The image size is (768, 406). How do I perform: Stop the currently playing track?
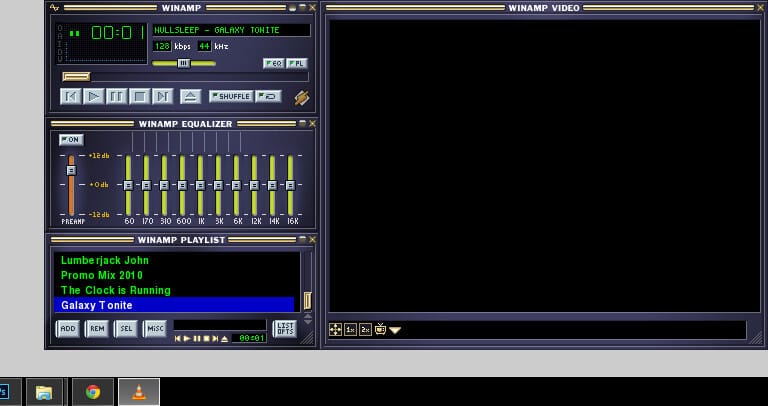tap(139, 97)
